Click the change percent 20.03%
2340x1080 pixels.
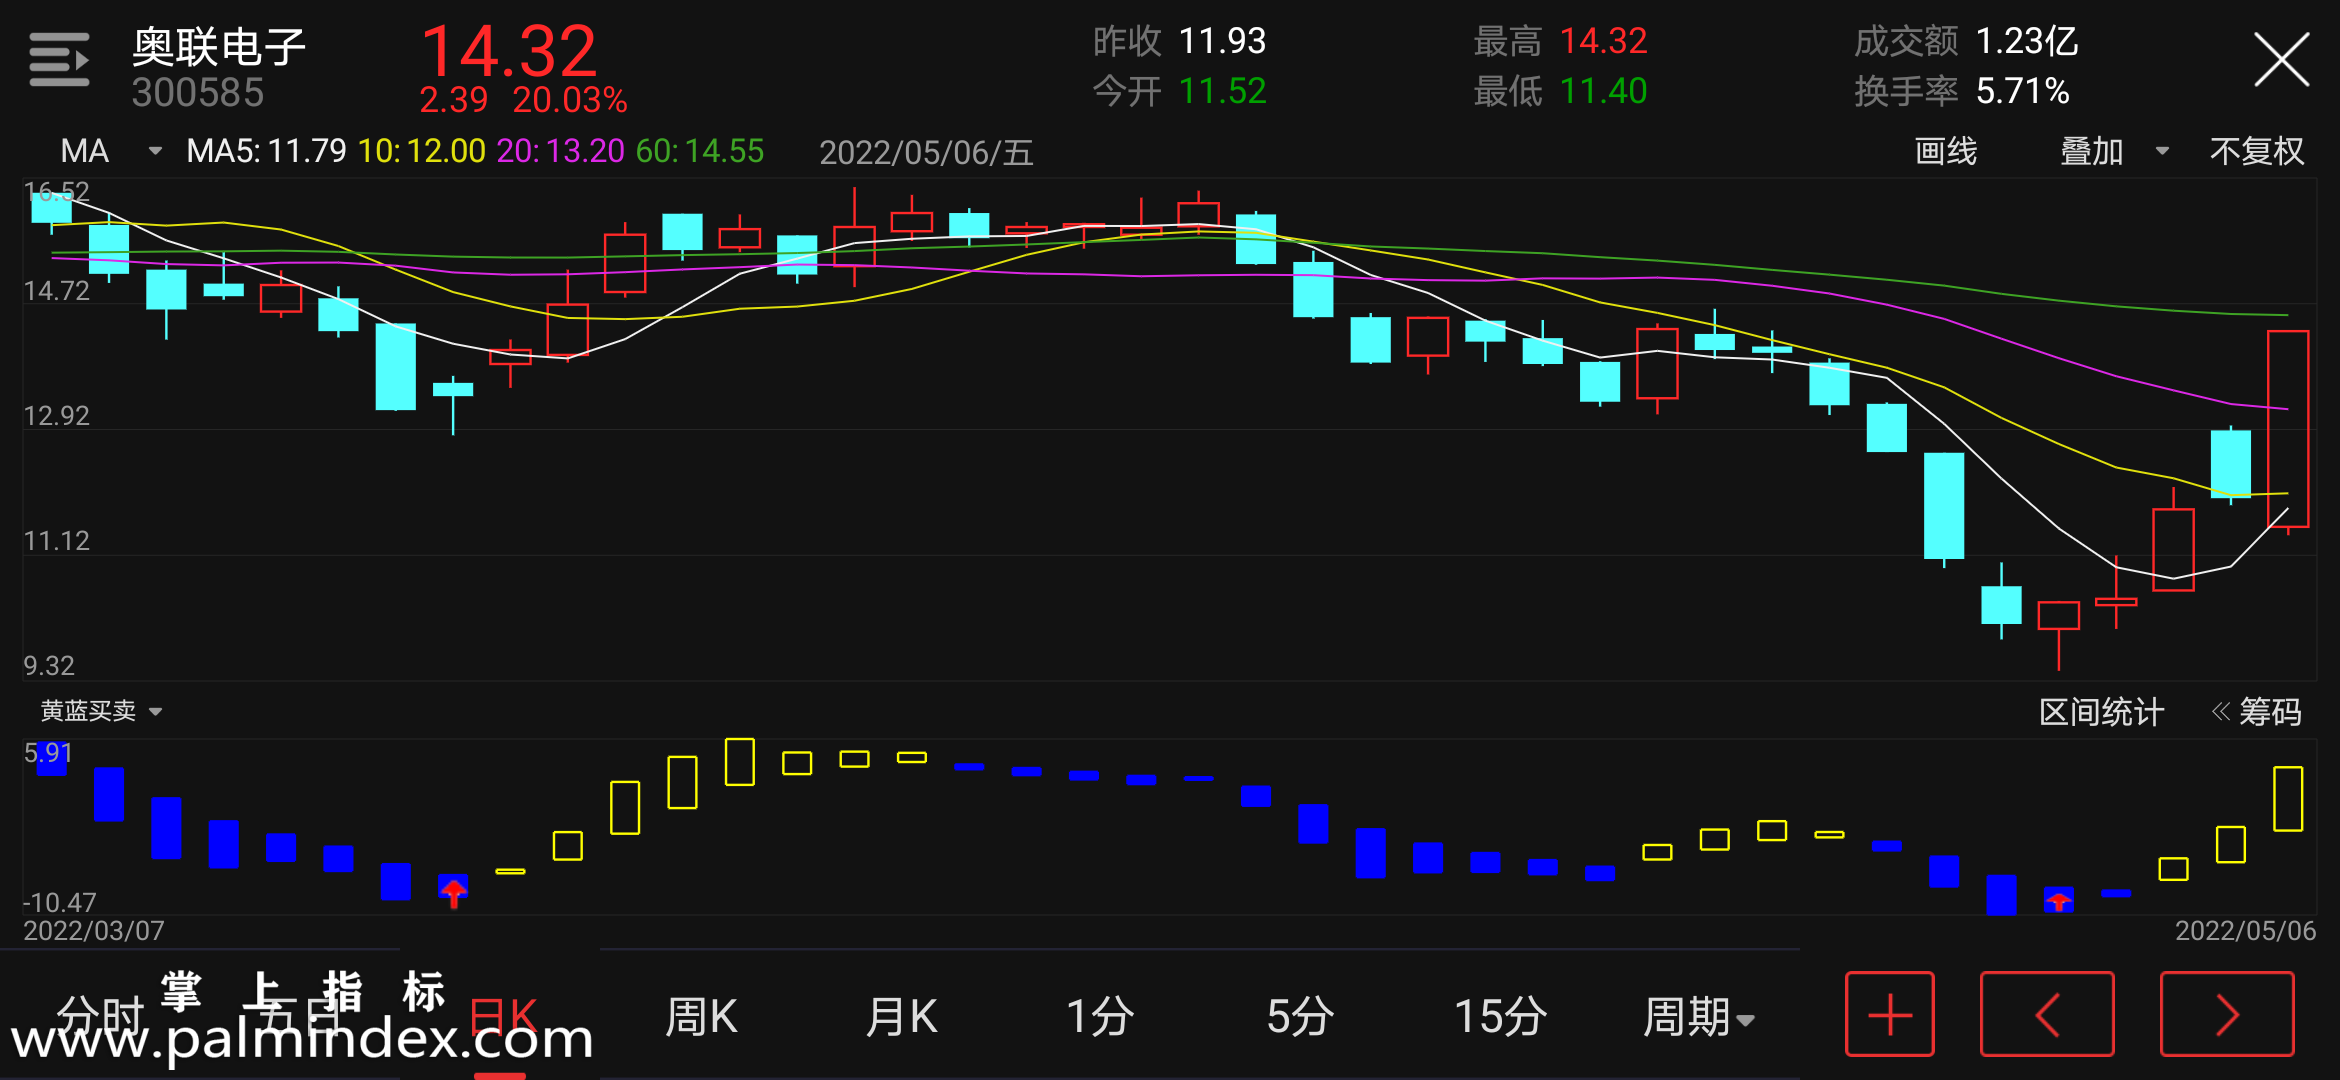570,100
